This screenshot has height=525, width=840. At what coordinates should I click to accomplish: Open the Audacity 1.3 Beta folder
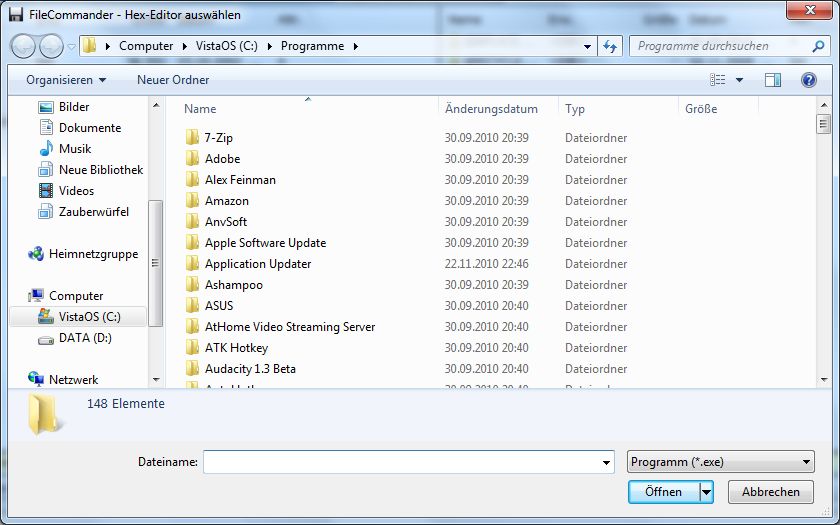pos(250,369)
